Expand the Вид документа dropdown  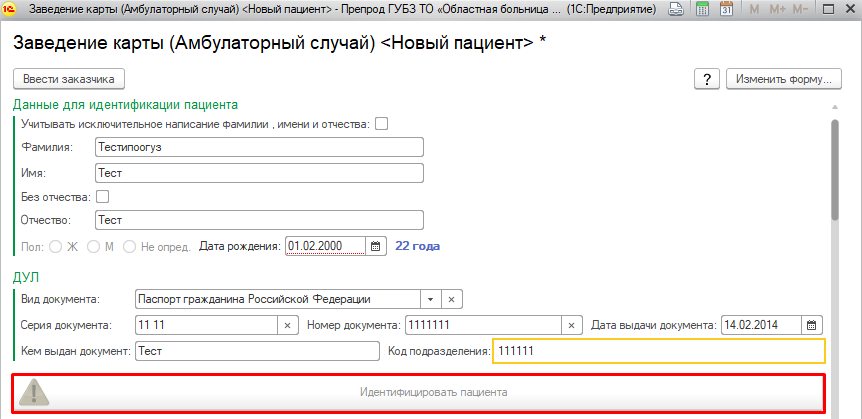429,299
